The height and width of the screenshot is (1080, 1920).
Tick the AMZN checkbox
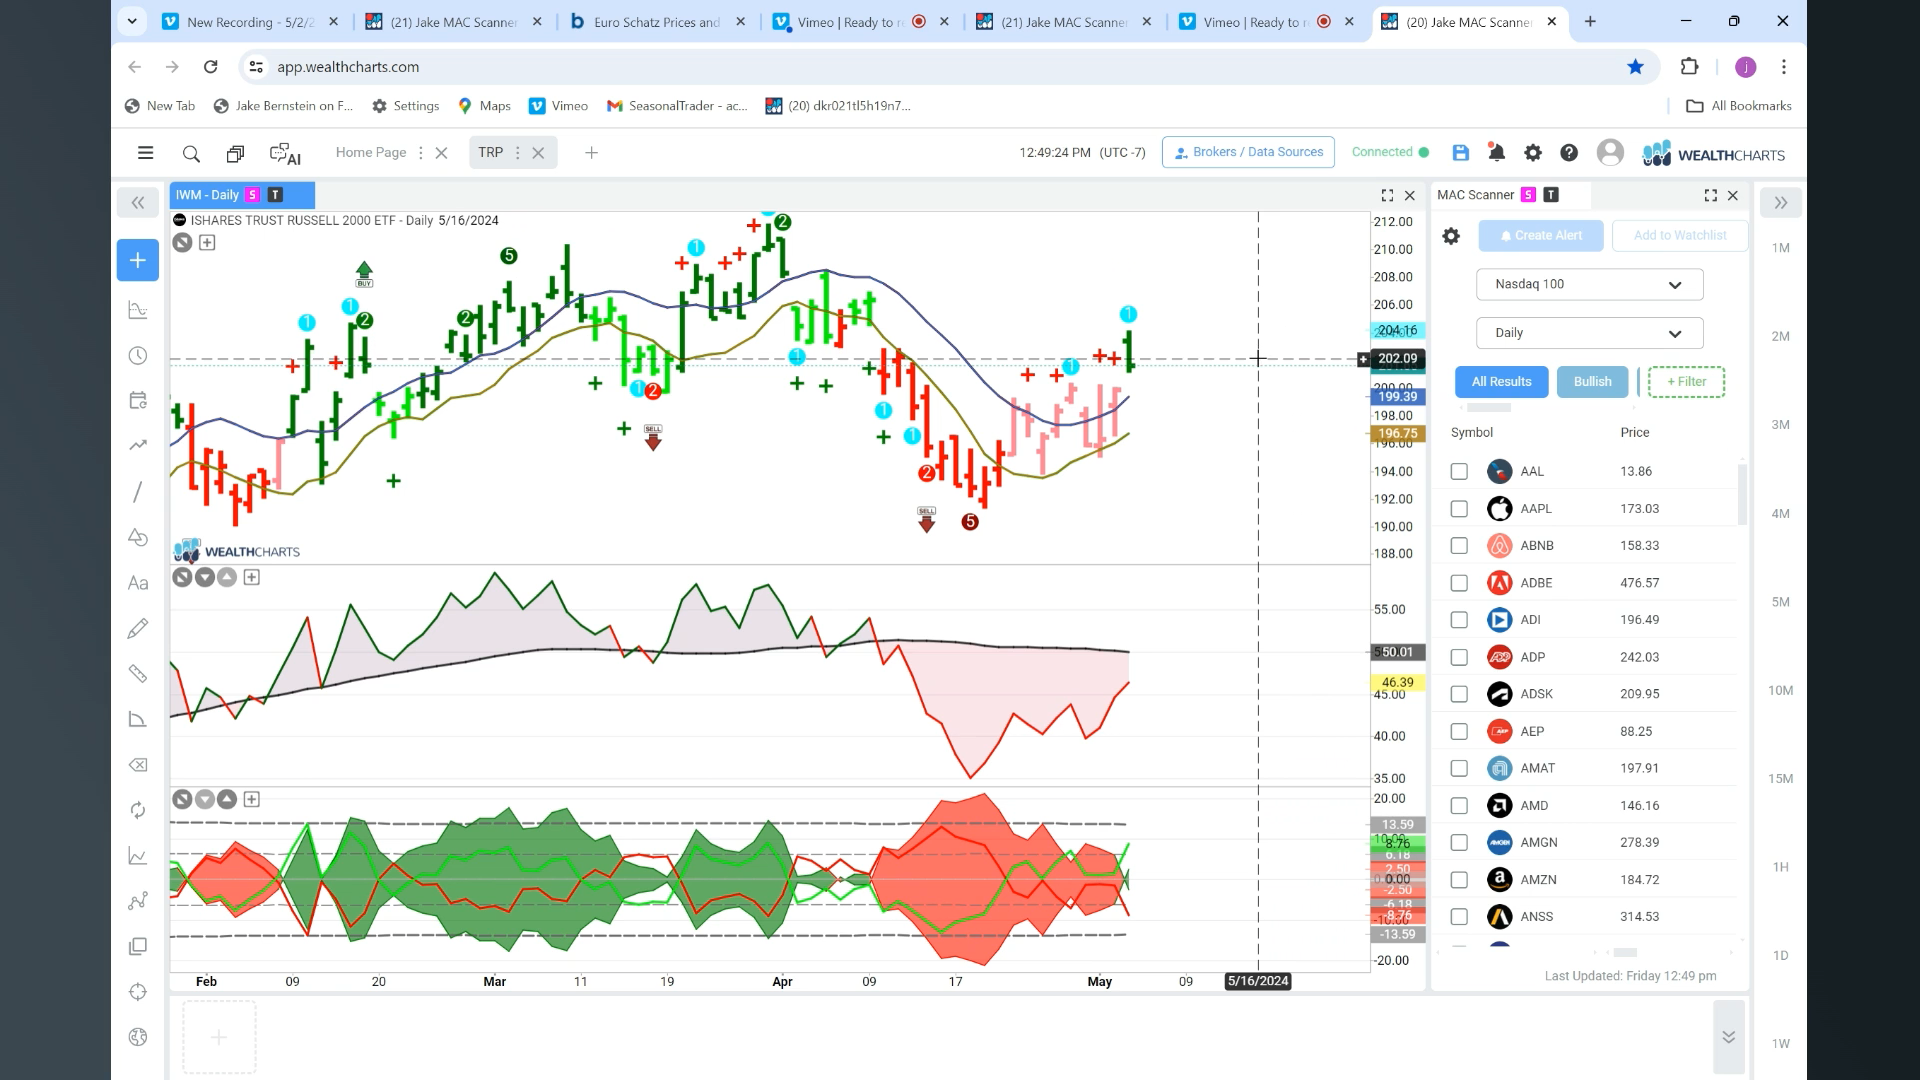[1459, 880]
